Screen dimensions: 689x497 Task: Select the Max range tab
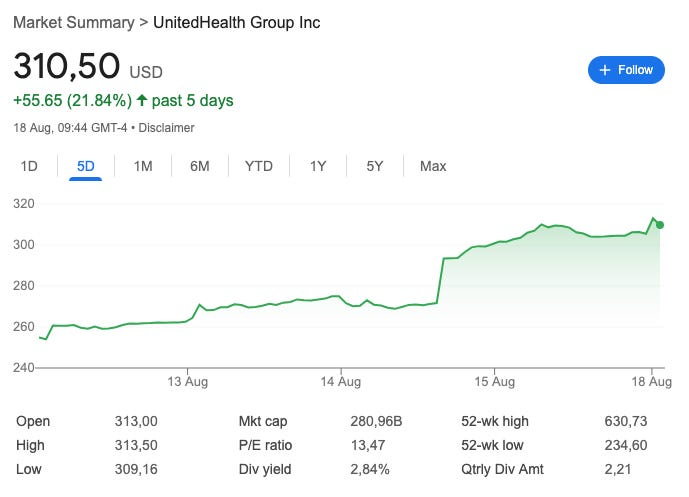tap(433, 166)
